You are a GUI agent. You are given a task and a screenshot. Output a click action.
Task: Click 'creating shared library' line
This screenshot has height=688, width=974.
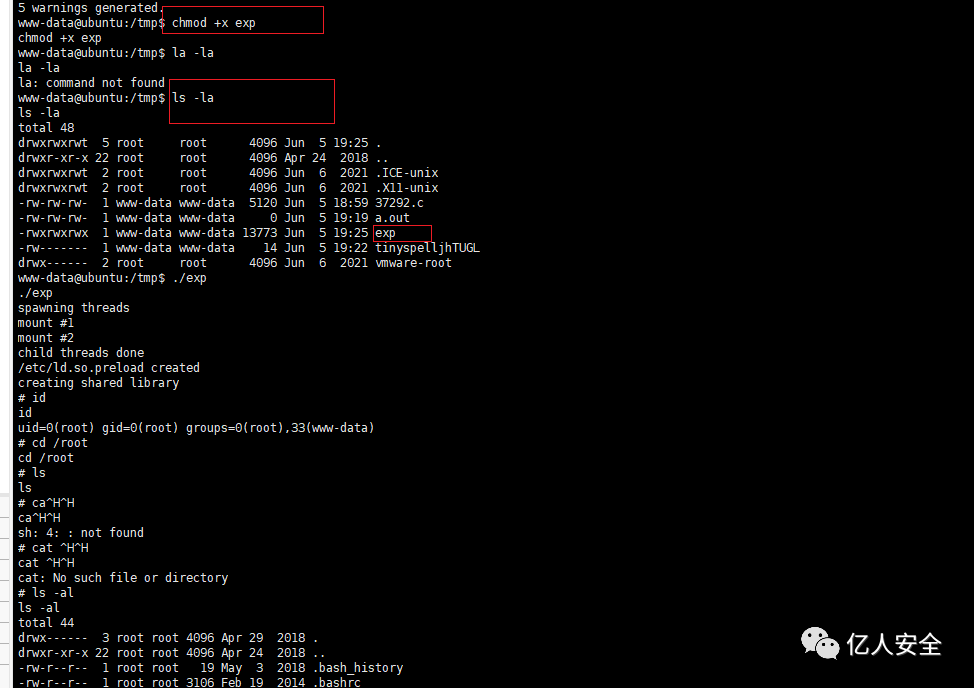click(x=98, y=382)
